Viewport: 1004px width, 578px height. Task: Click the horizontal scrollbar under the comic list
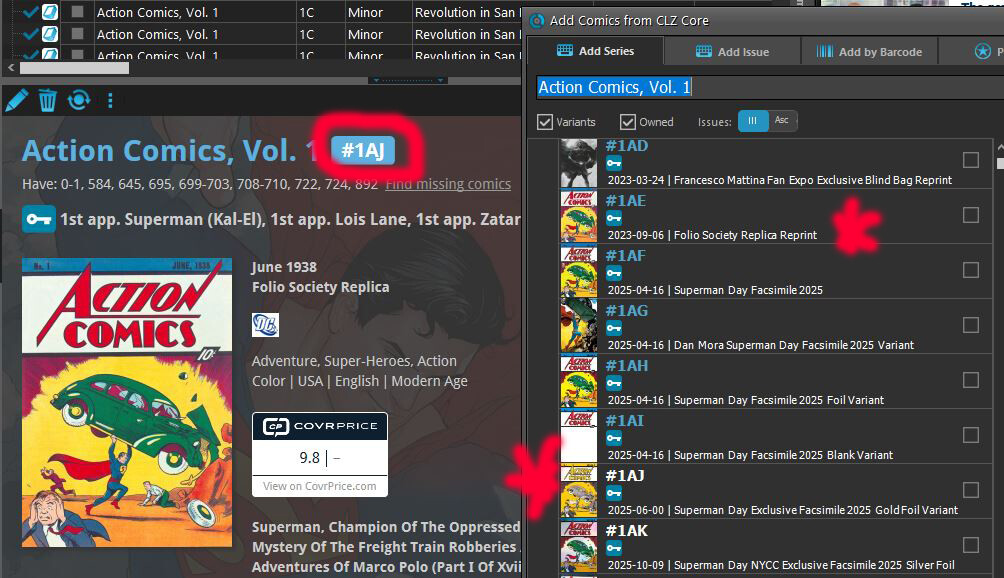(x=74, y=68)
